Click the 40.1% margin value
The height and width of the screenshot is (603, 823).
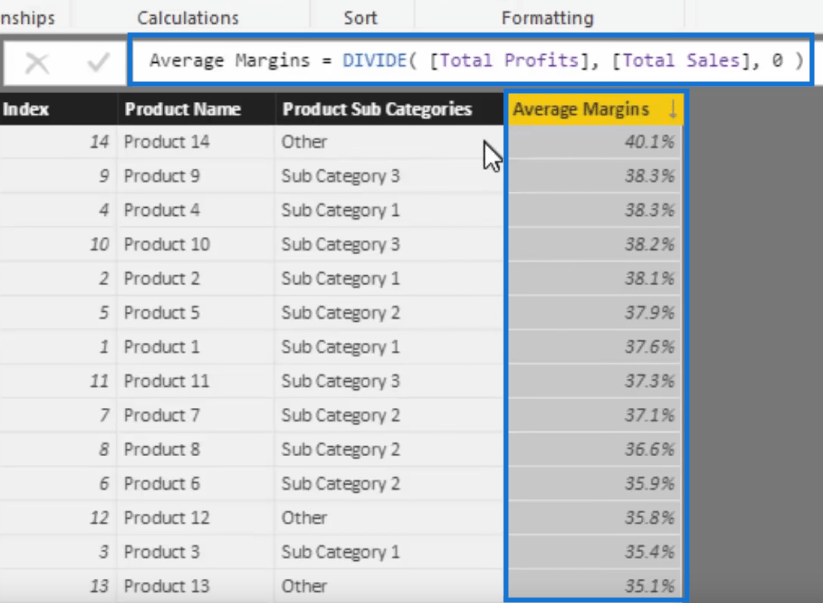click(649, 142)
